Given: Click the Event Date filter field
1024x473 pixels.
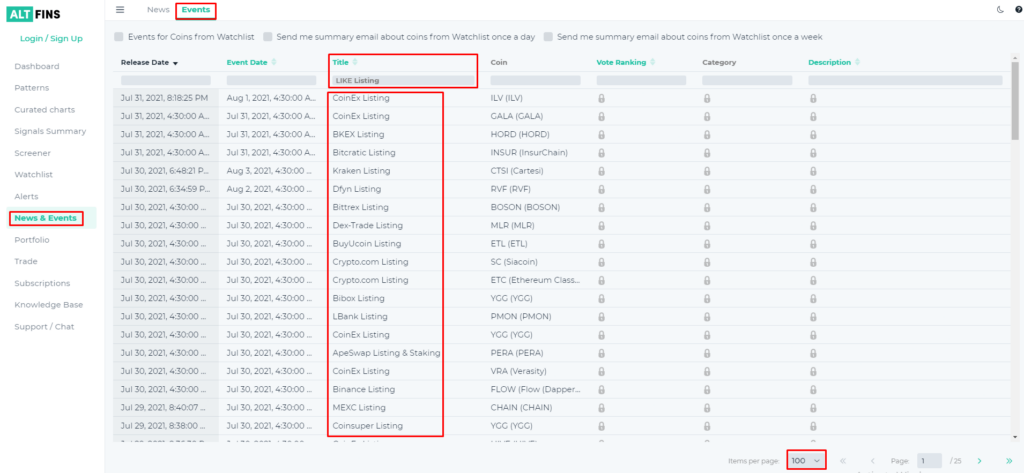Looking at the screenshot, I should [272, 80].
